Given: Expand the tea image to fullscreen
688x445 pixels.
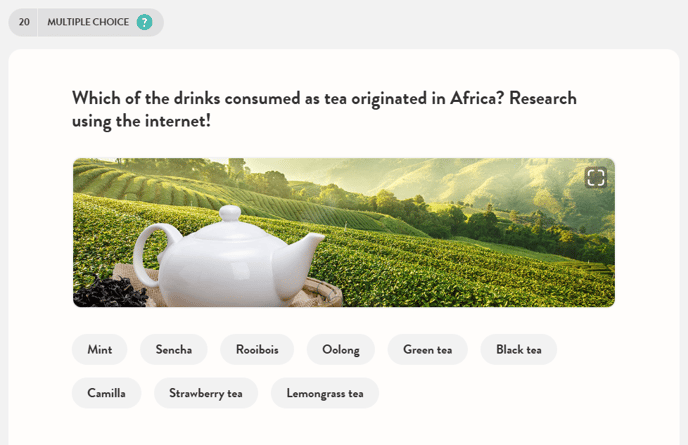Looking at the screenshot, I should (596, 178).
